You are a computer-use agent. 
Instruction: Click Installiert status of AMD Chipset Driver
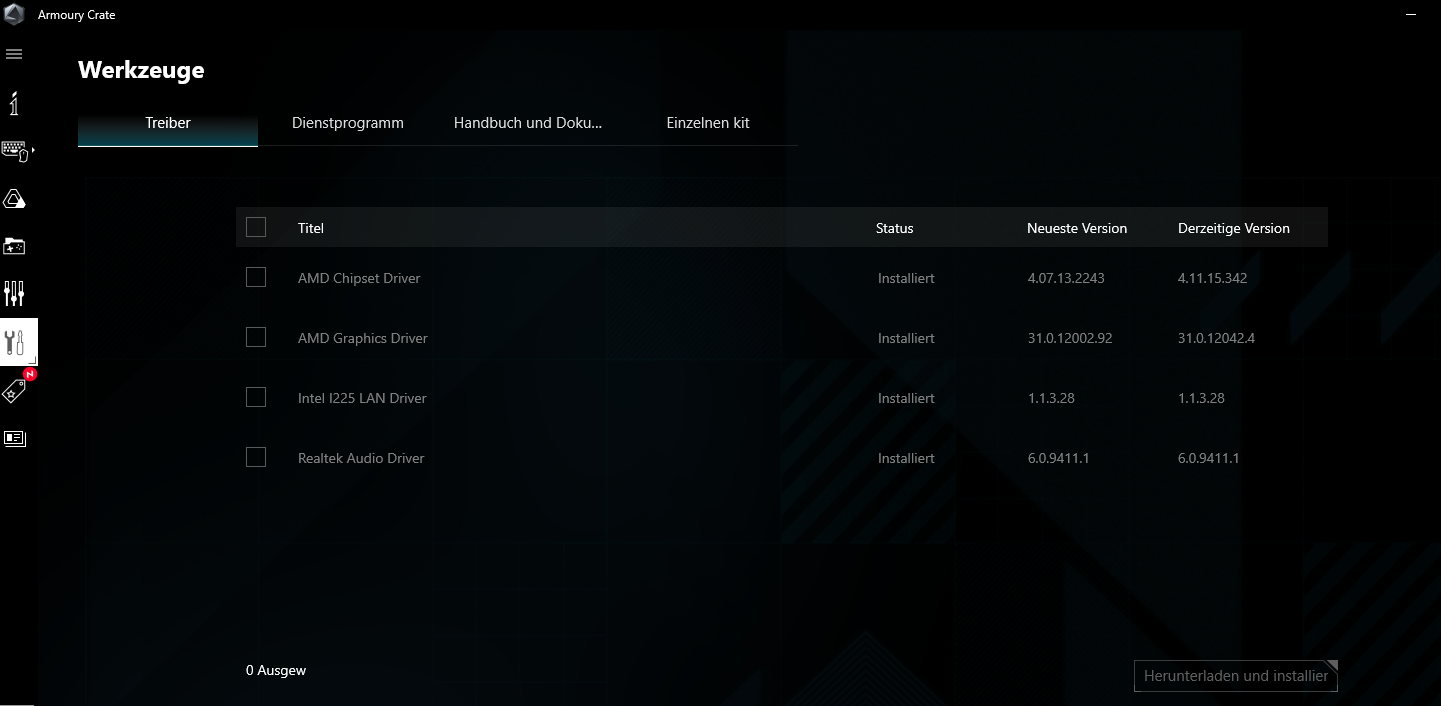tap(906, 278)
